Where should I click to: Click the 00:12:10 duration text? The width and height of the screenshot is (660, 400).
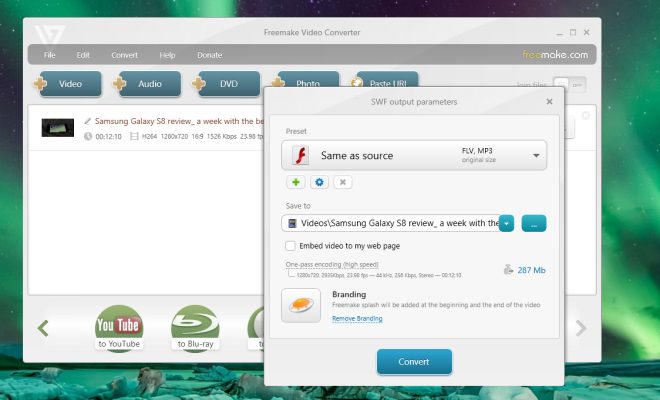(108, 136)
